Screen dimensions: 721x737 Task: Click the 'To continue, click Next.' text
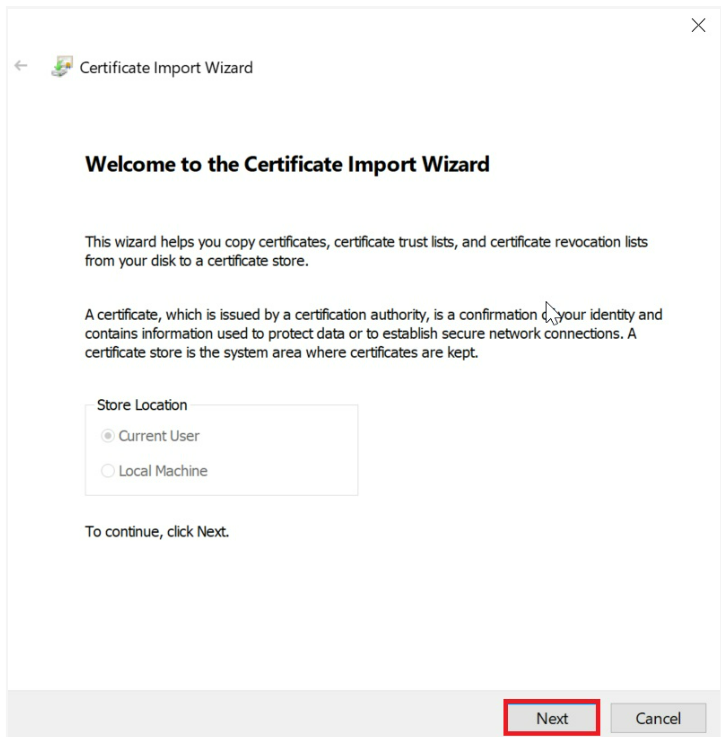pyautogui.click(x=157, y=532)
